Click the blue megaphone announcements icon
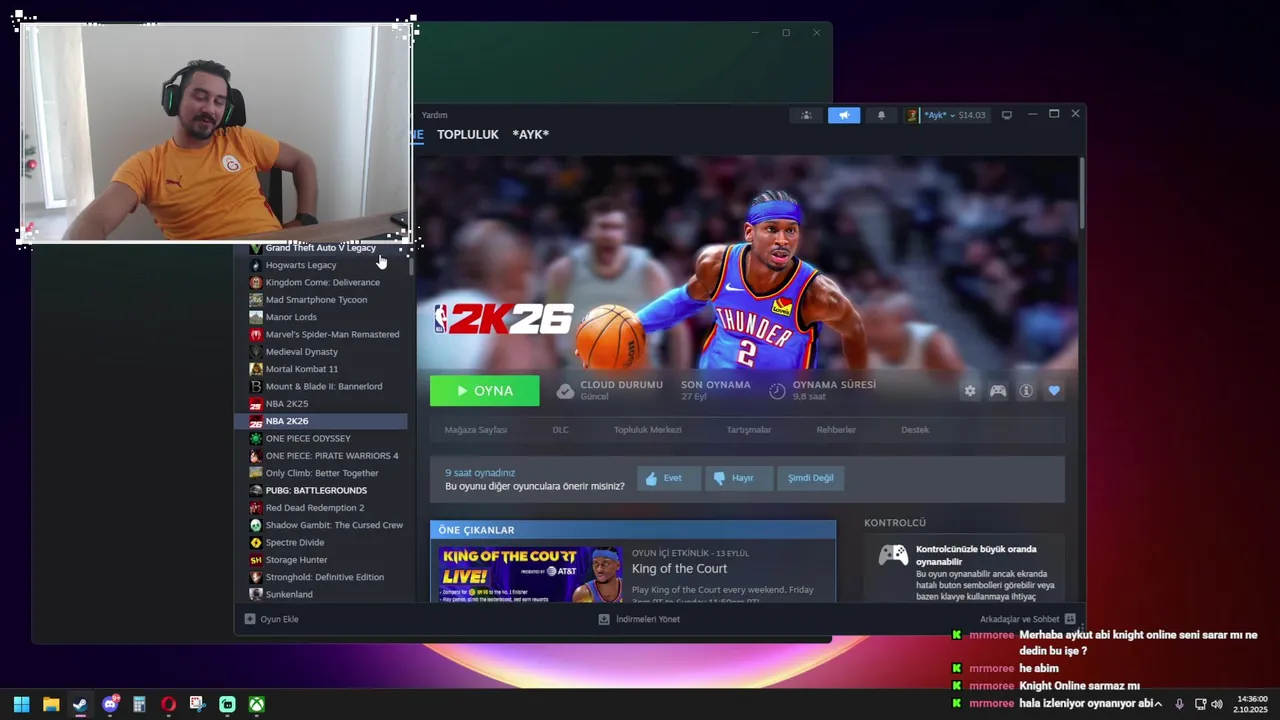 pyautogui.click(x=844, y=115)
